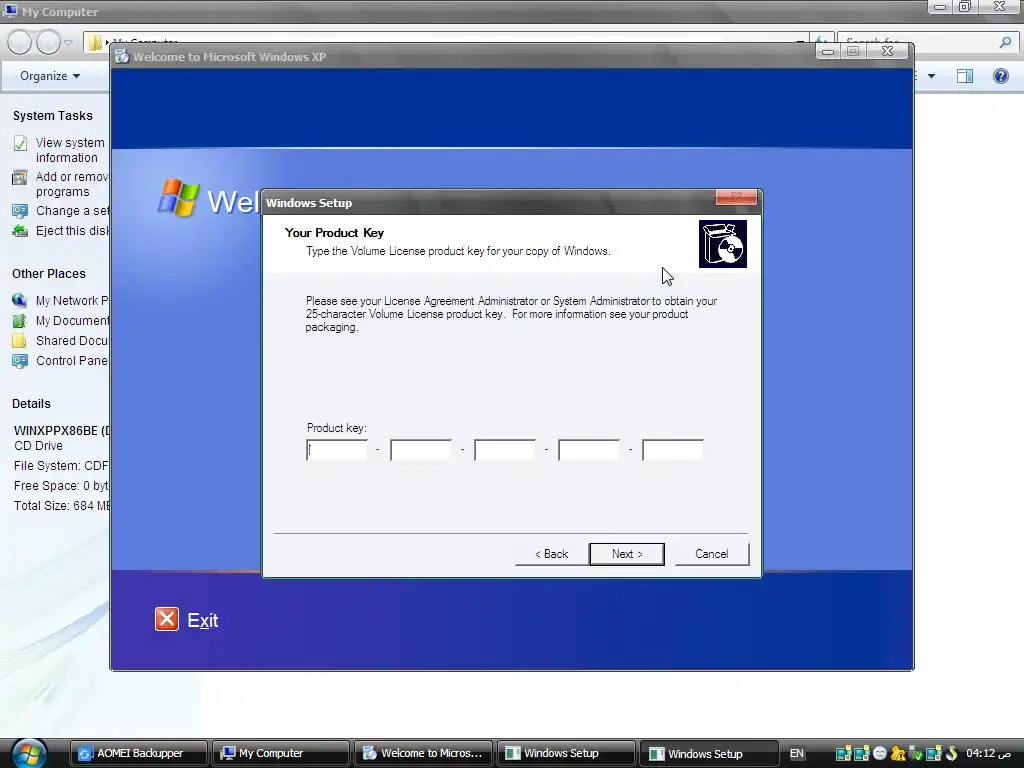Switch to Welcome to Micros... taskbar button
Viewport: 1024px width, 768px height.
coord(423,753)
